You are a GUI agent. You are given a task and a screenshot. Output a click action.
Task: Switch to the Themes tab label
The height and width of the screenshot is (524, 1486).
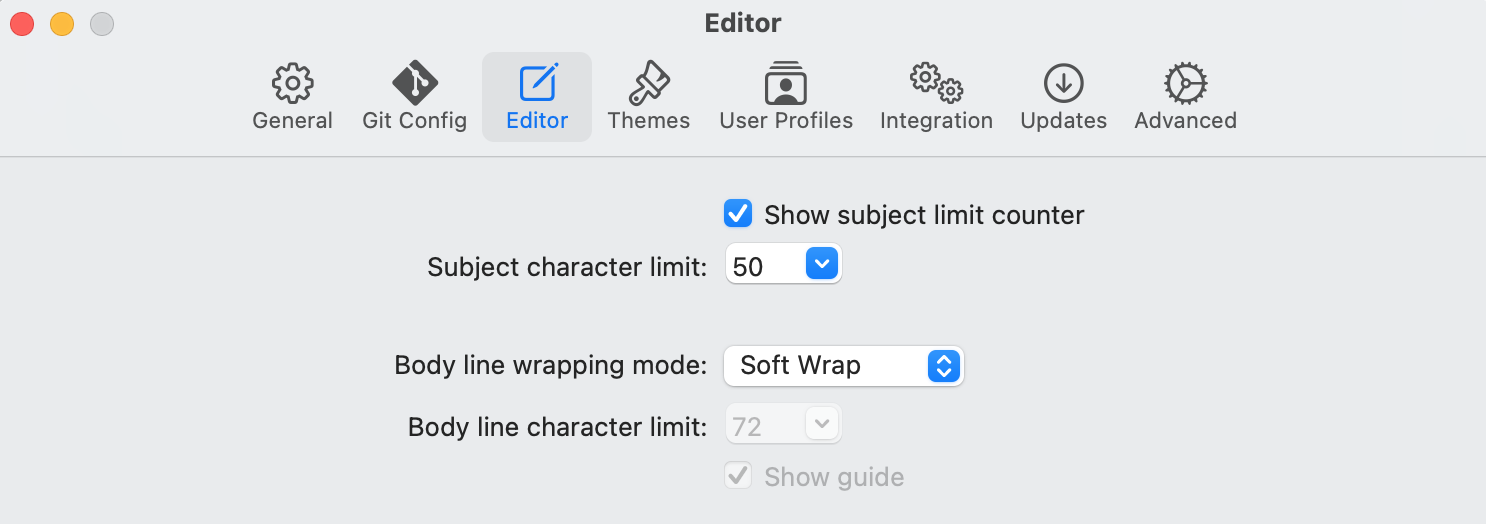click(x=649, y=121)
